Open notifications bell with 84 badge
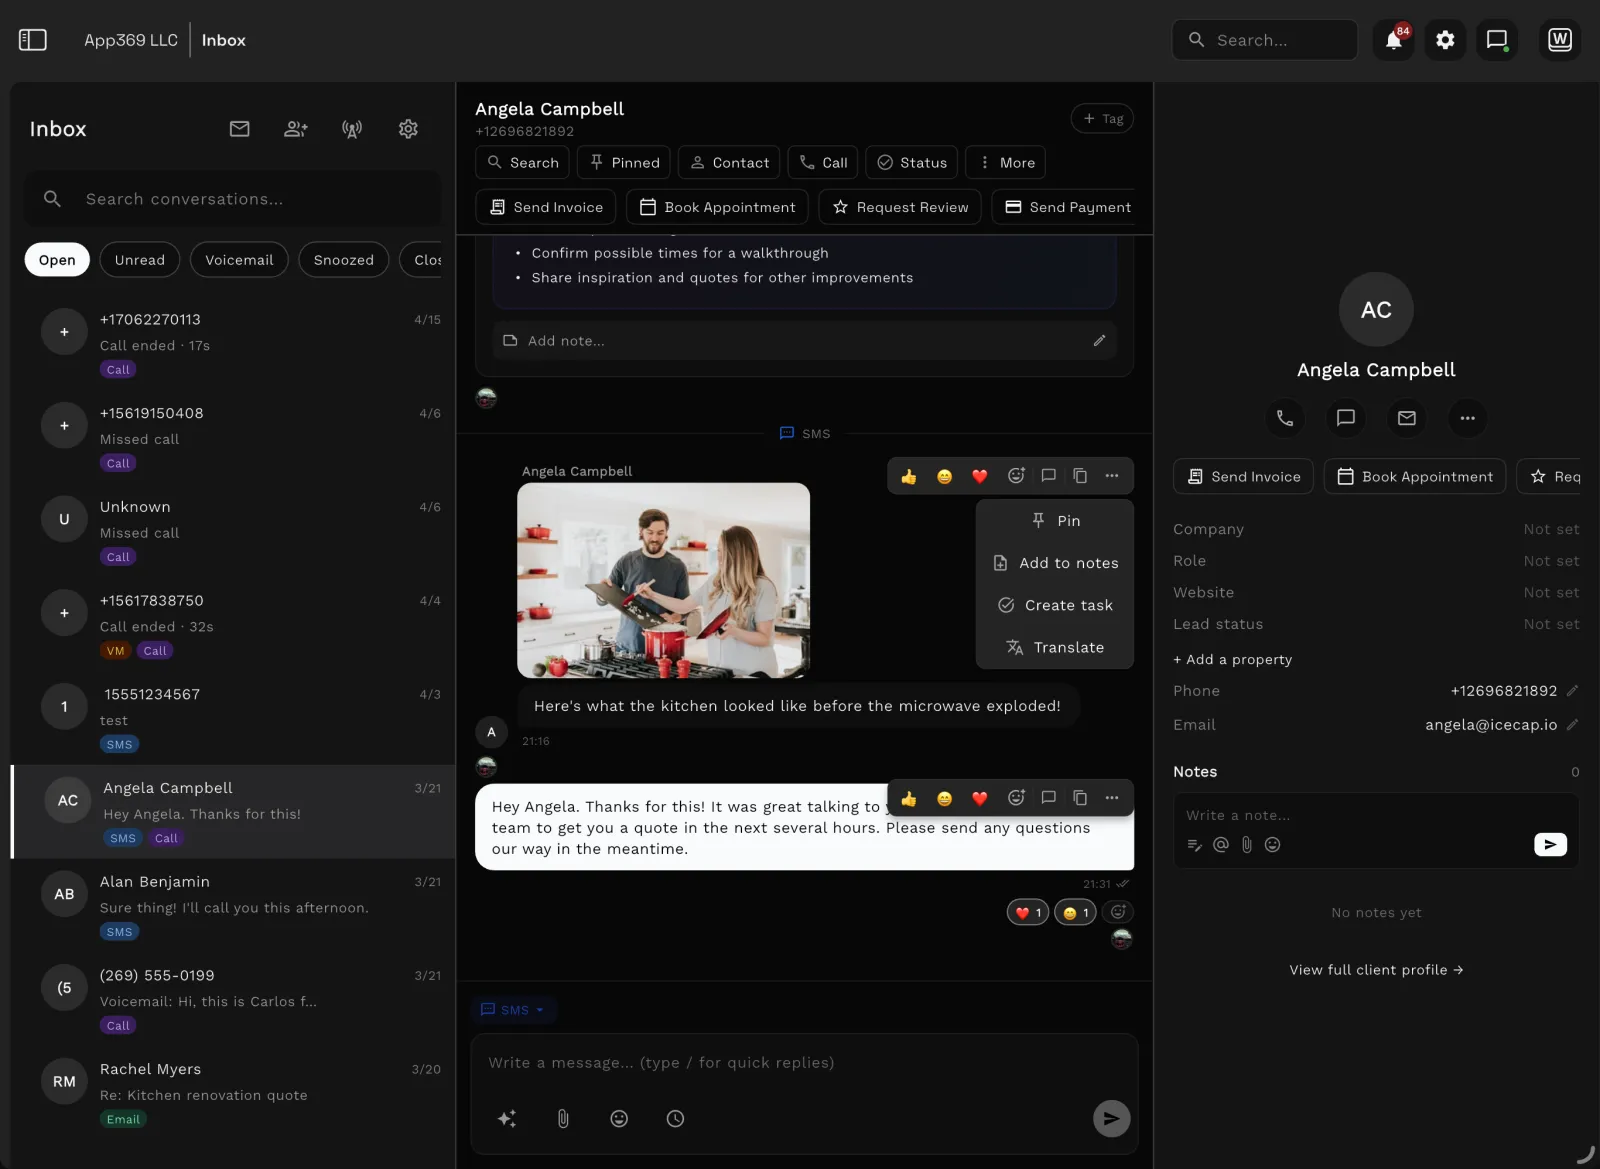This screenshot has width=1600, height=1169. (1394, 40)
